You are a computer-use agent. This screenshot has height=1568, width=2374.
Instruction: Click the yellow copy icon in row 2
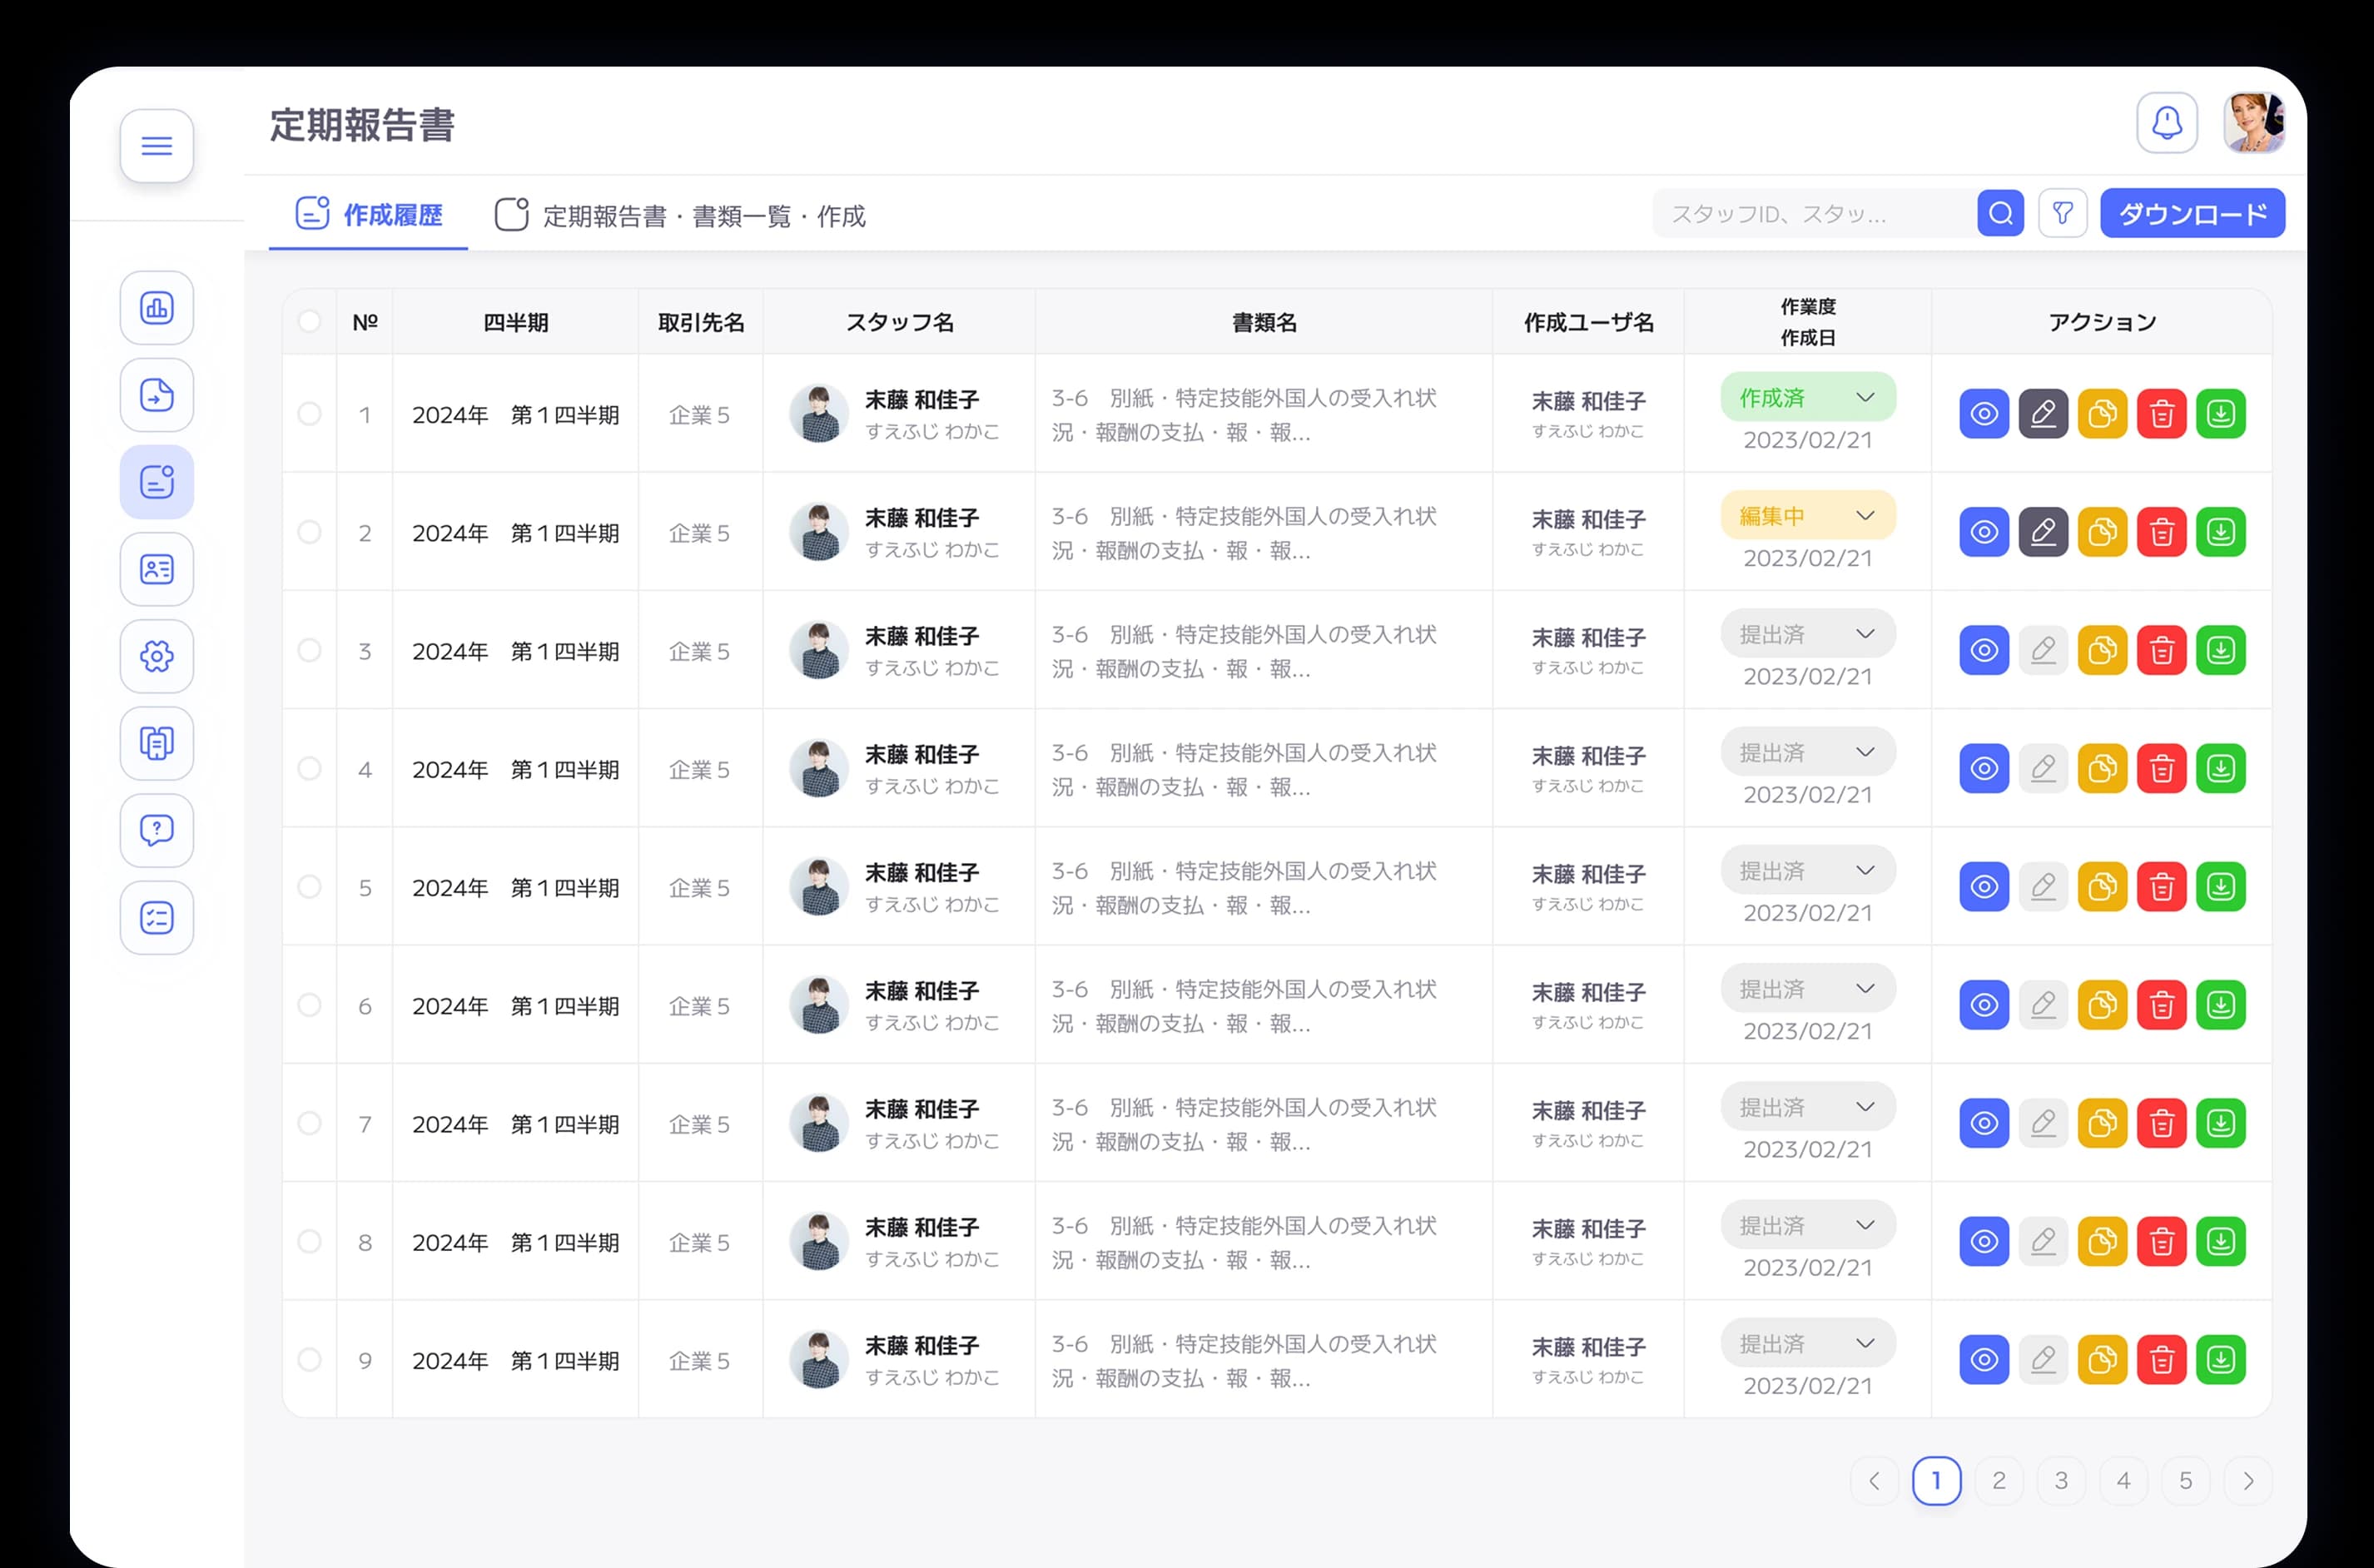[2102, 532]
